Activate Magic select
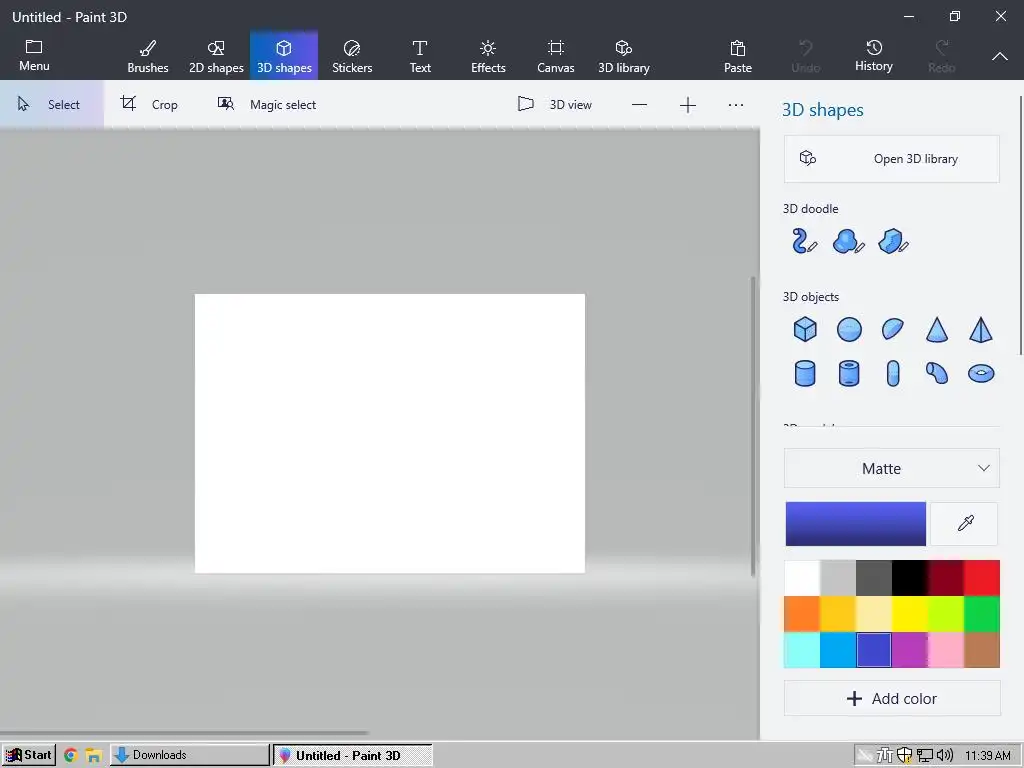The image size is (1024, 768). 266,104
